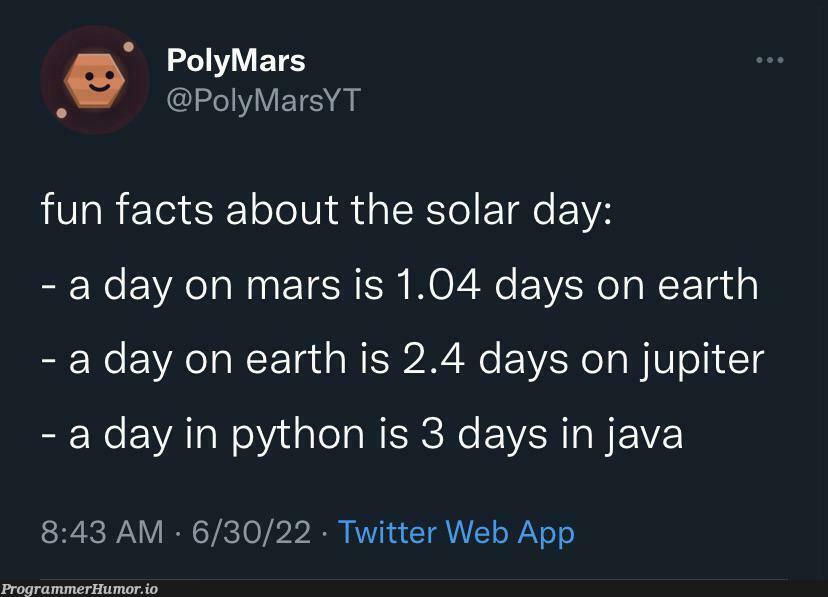The width and height of the screenshot is (828, 597).
Task: Open the Twitter Web App source link
Action: point(456,531)
